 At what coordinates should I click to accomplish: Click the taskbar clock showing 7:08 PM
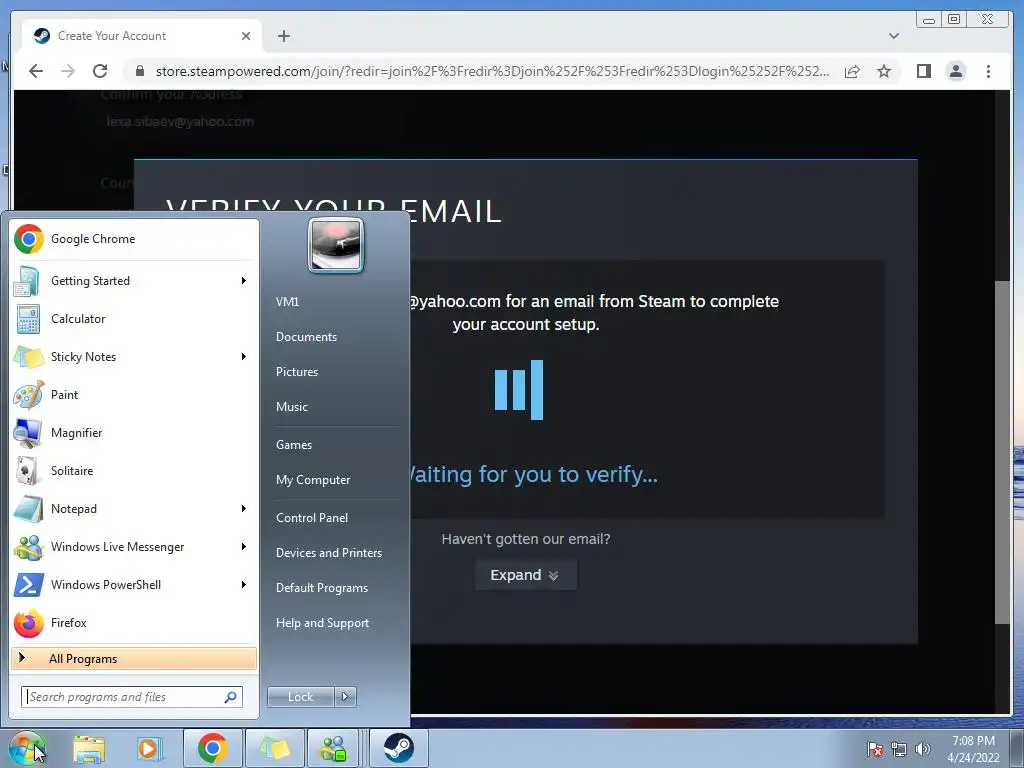coord(973,749)
